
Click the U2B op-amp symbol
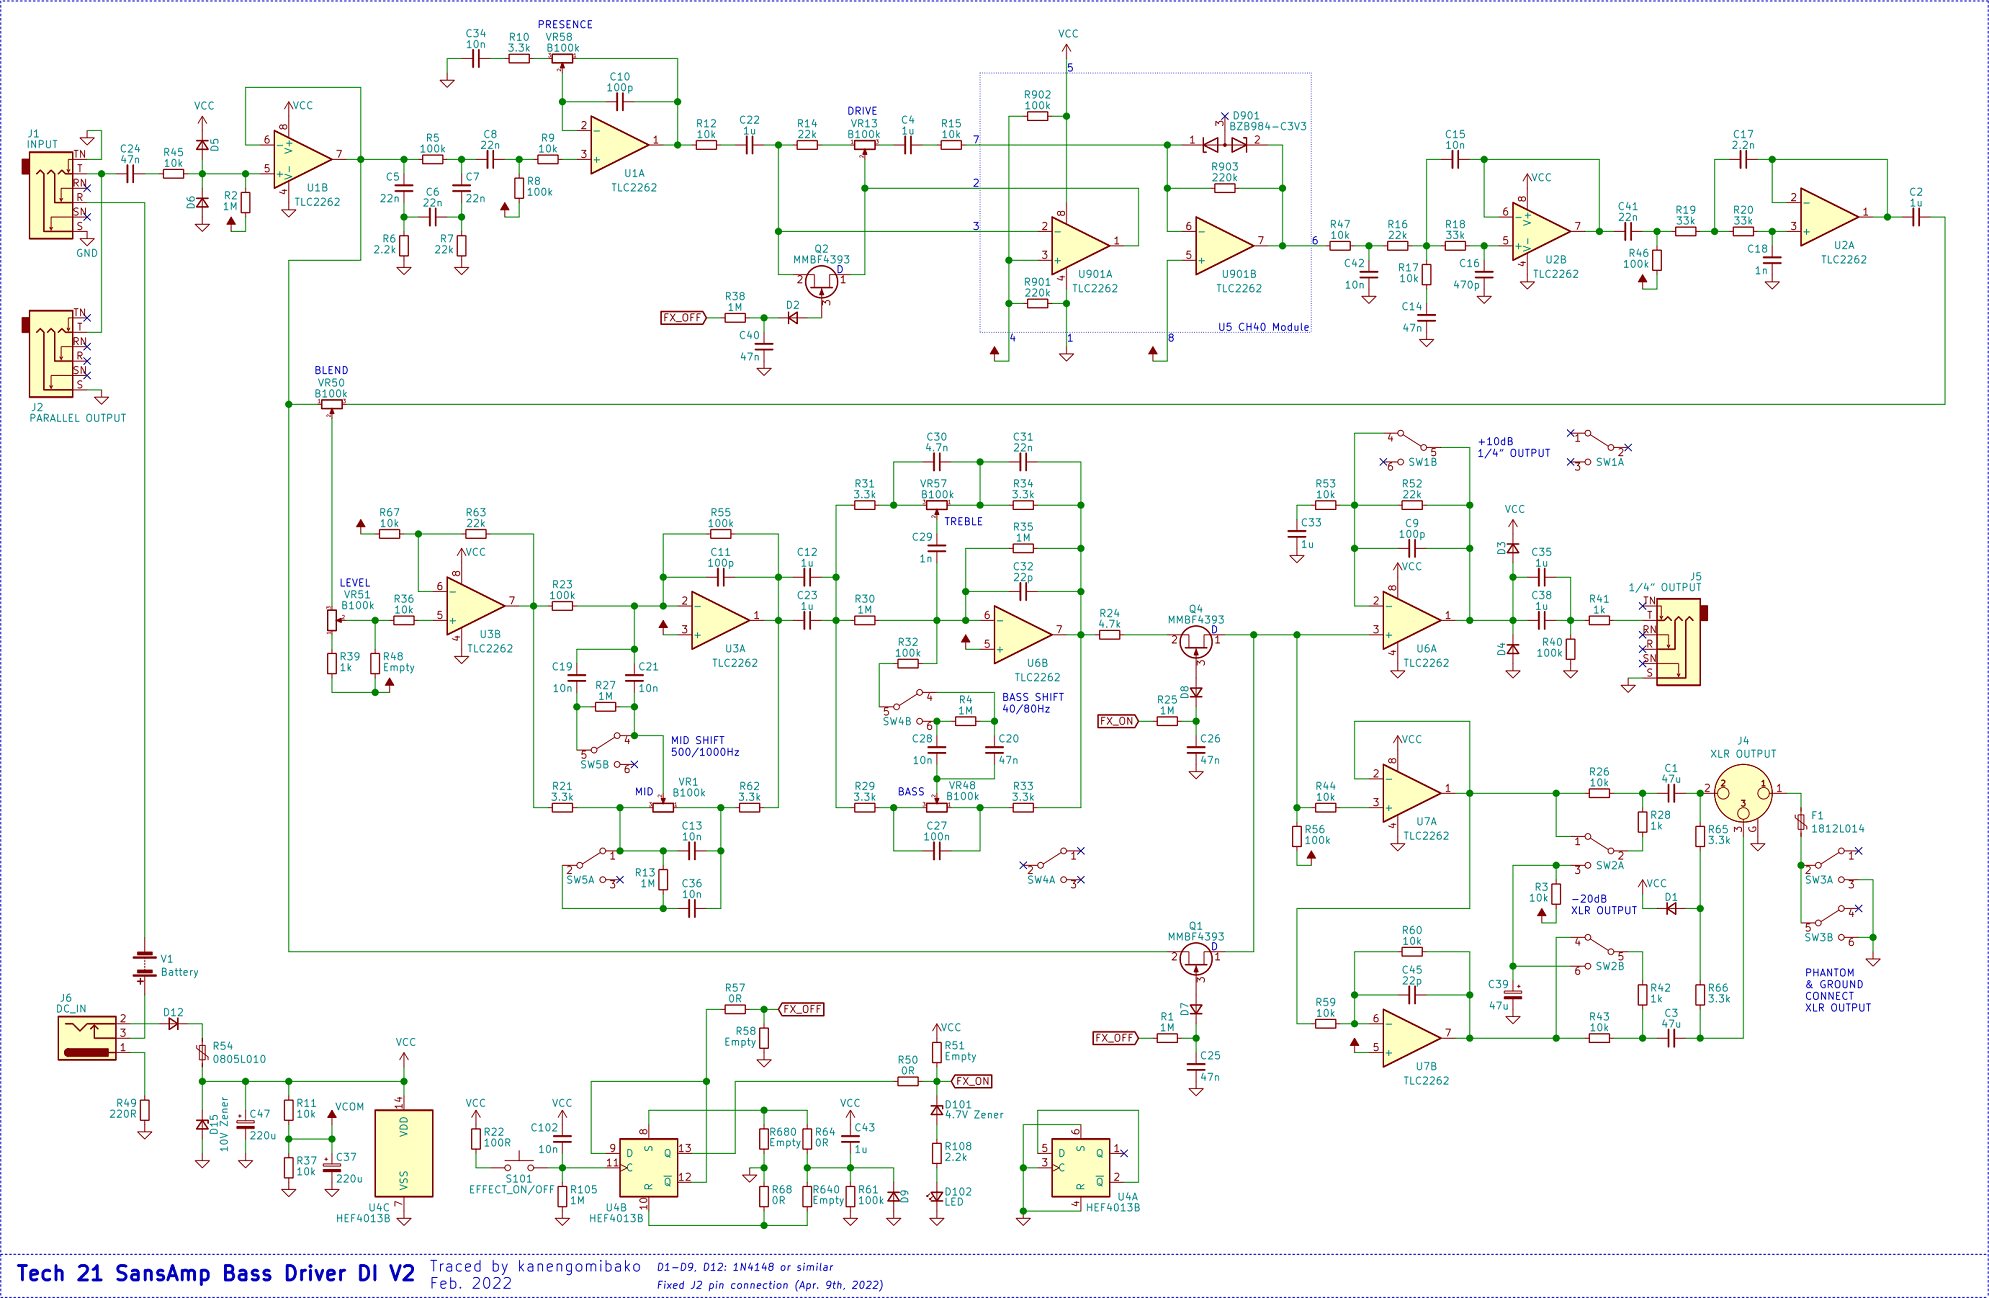(1541, 230)
